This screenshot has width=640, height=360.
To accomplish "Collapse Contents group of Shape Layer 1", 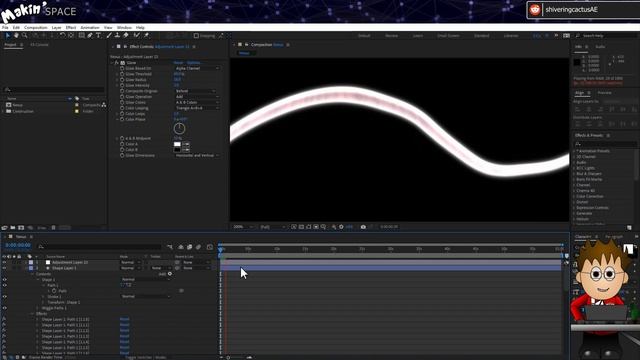I will pos(32,274).
